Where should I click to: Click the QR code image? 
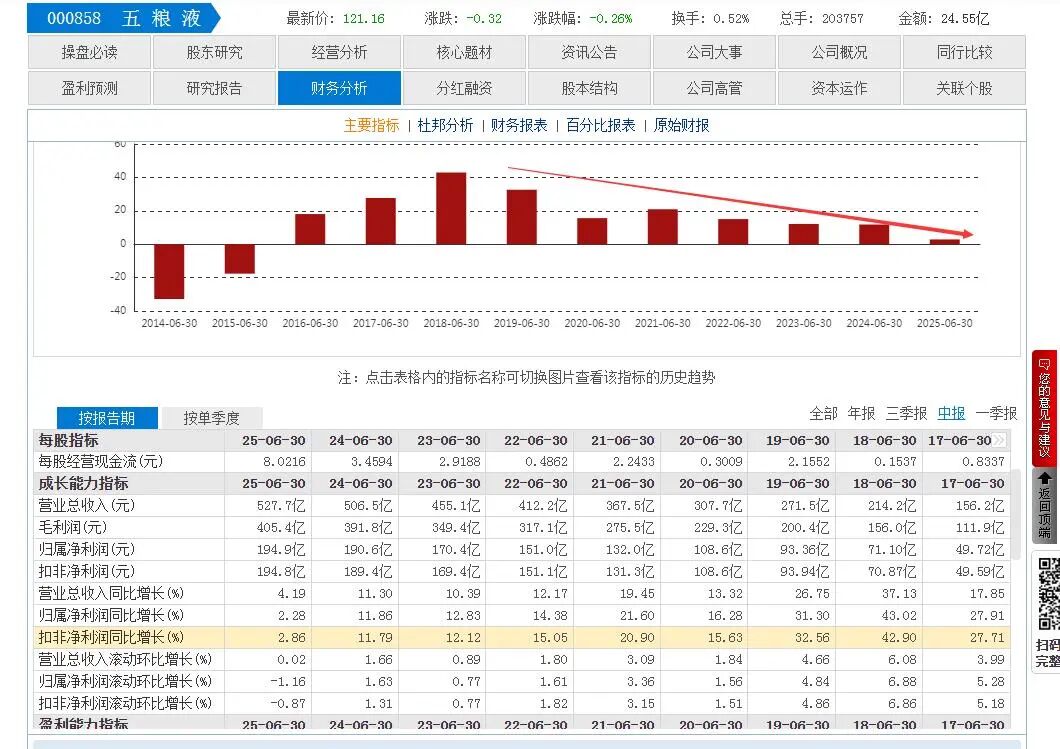coord(1049,594)
